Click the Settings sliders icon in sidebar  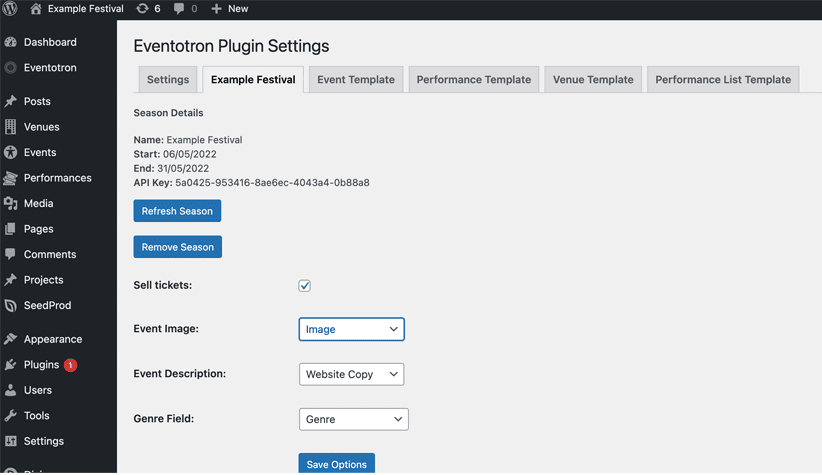[x=10, y=441]
